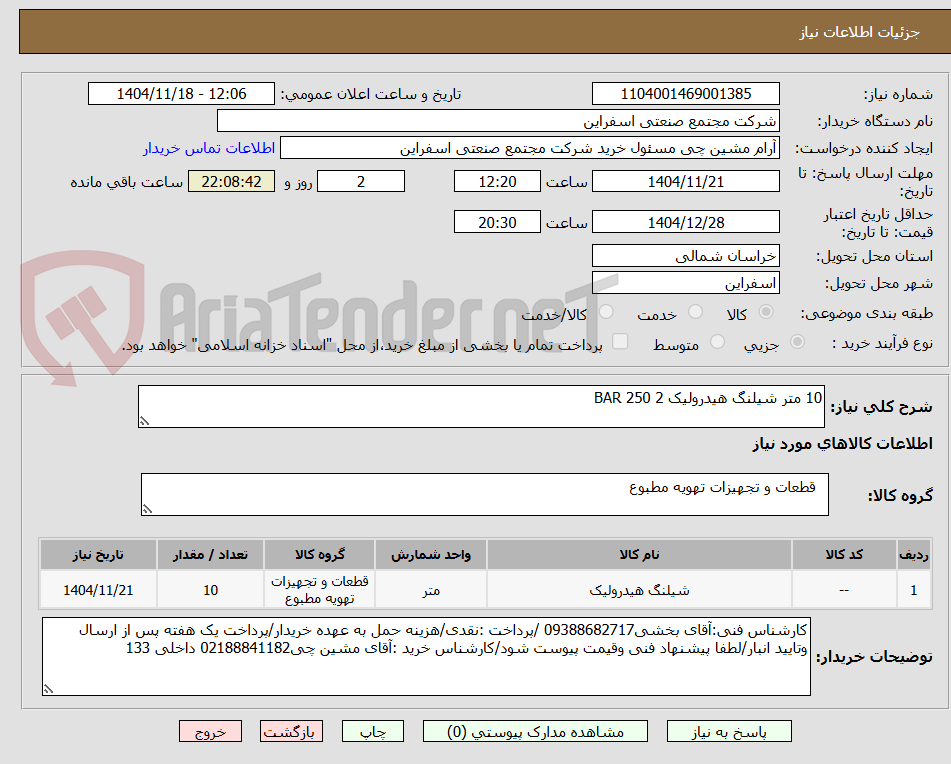Image resolution: width=951 pixels, height=764 pixels.
Task: Click the validity time 20:30 field
Action: pos(497,223)
